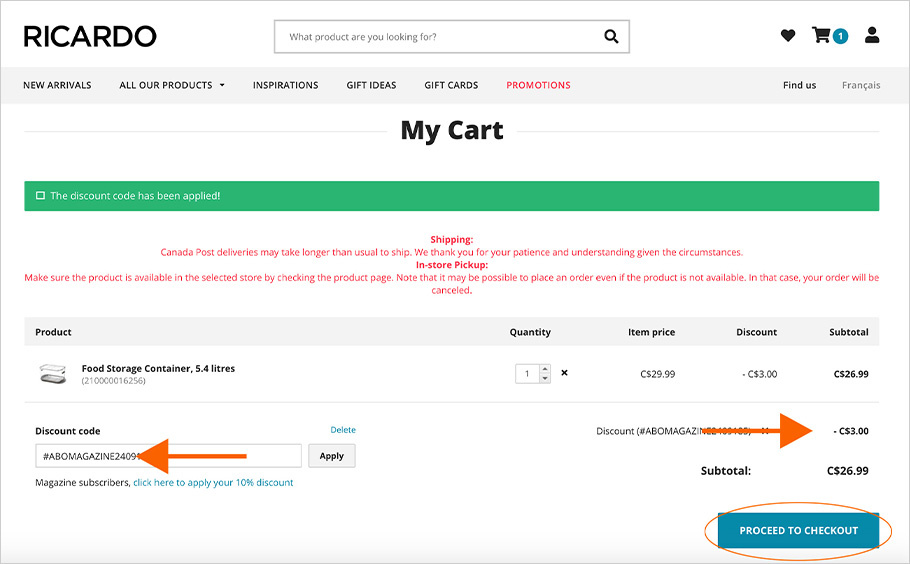The image size is (910, 564).
Task: Click Apply discount code button
Action: pos(331,456)
